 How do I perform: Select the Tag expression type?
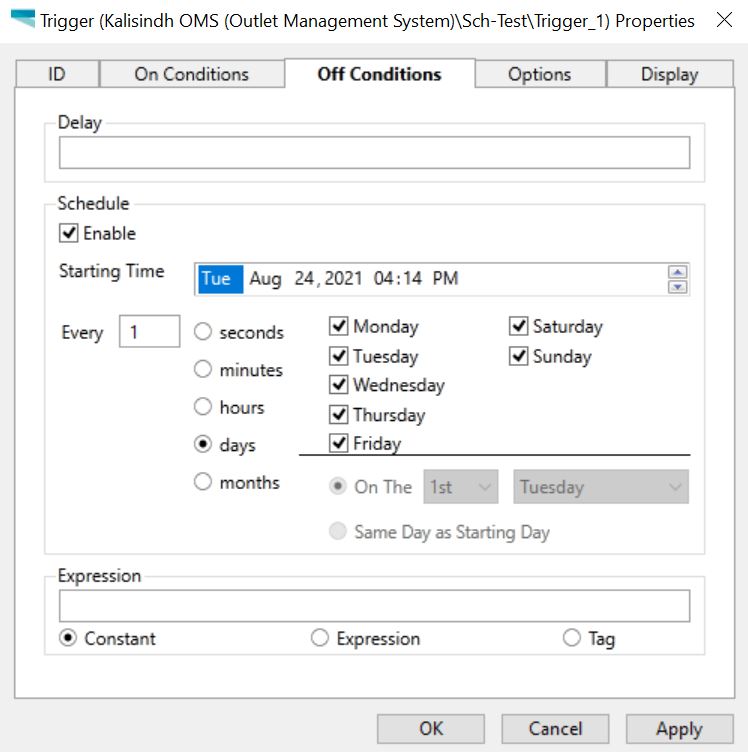pos(572,638)
